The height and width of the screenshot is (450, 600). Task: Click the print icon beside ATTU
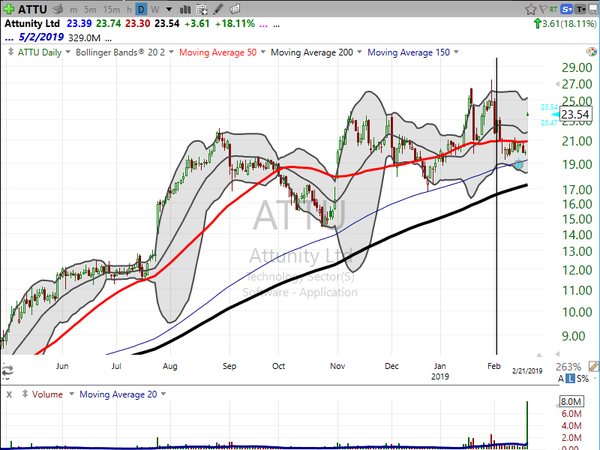[x=58, y=9]
